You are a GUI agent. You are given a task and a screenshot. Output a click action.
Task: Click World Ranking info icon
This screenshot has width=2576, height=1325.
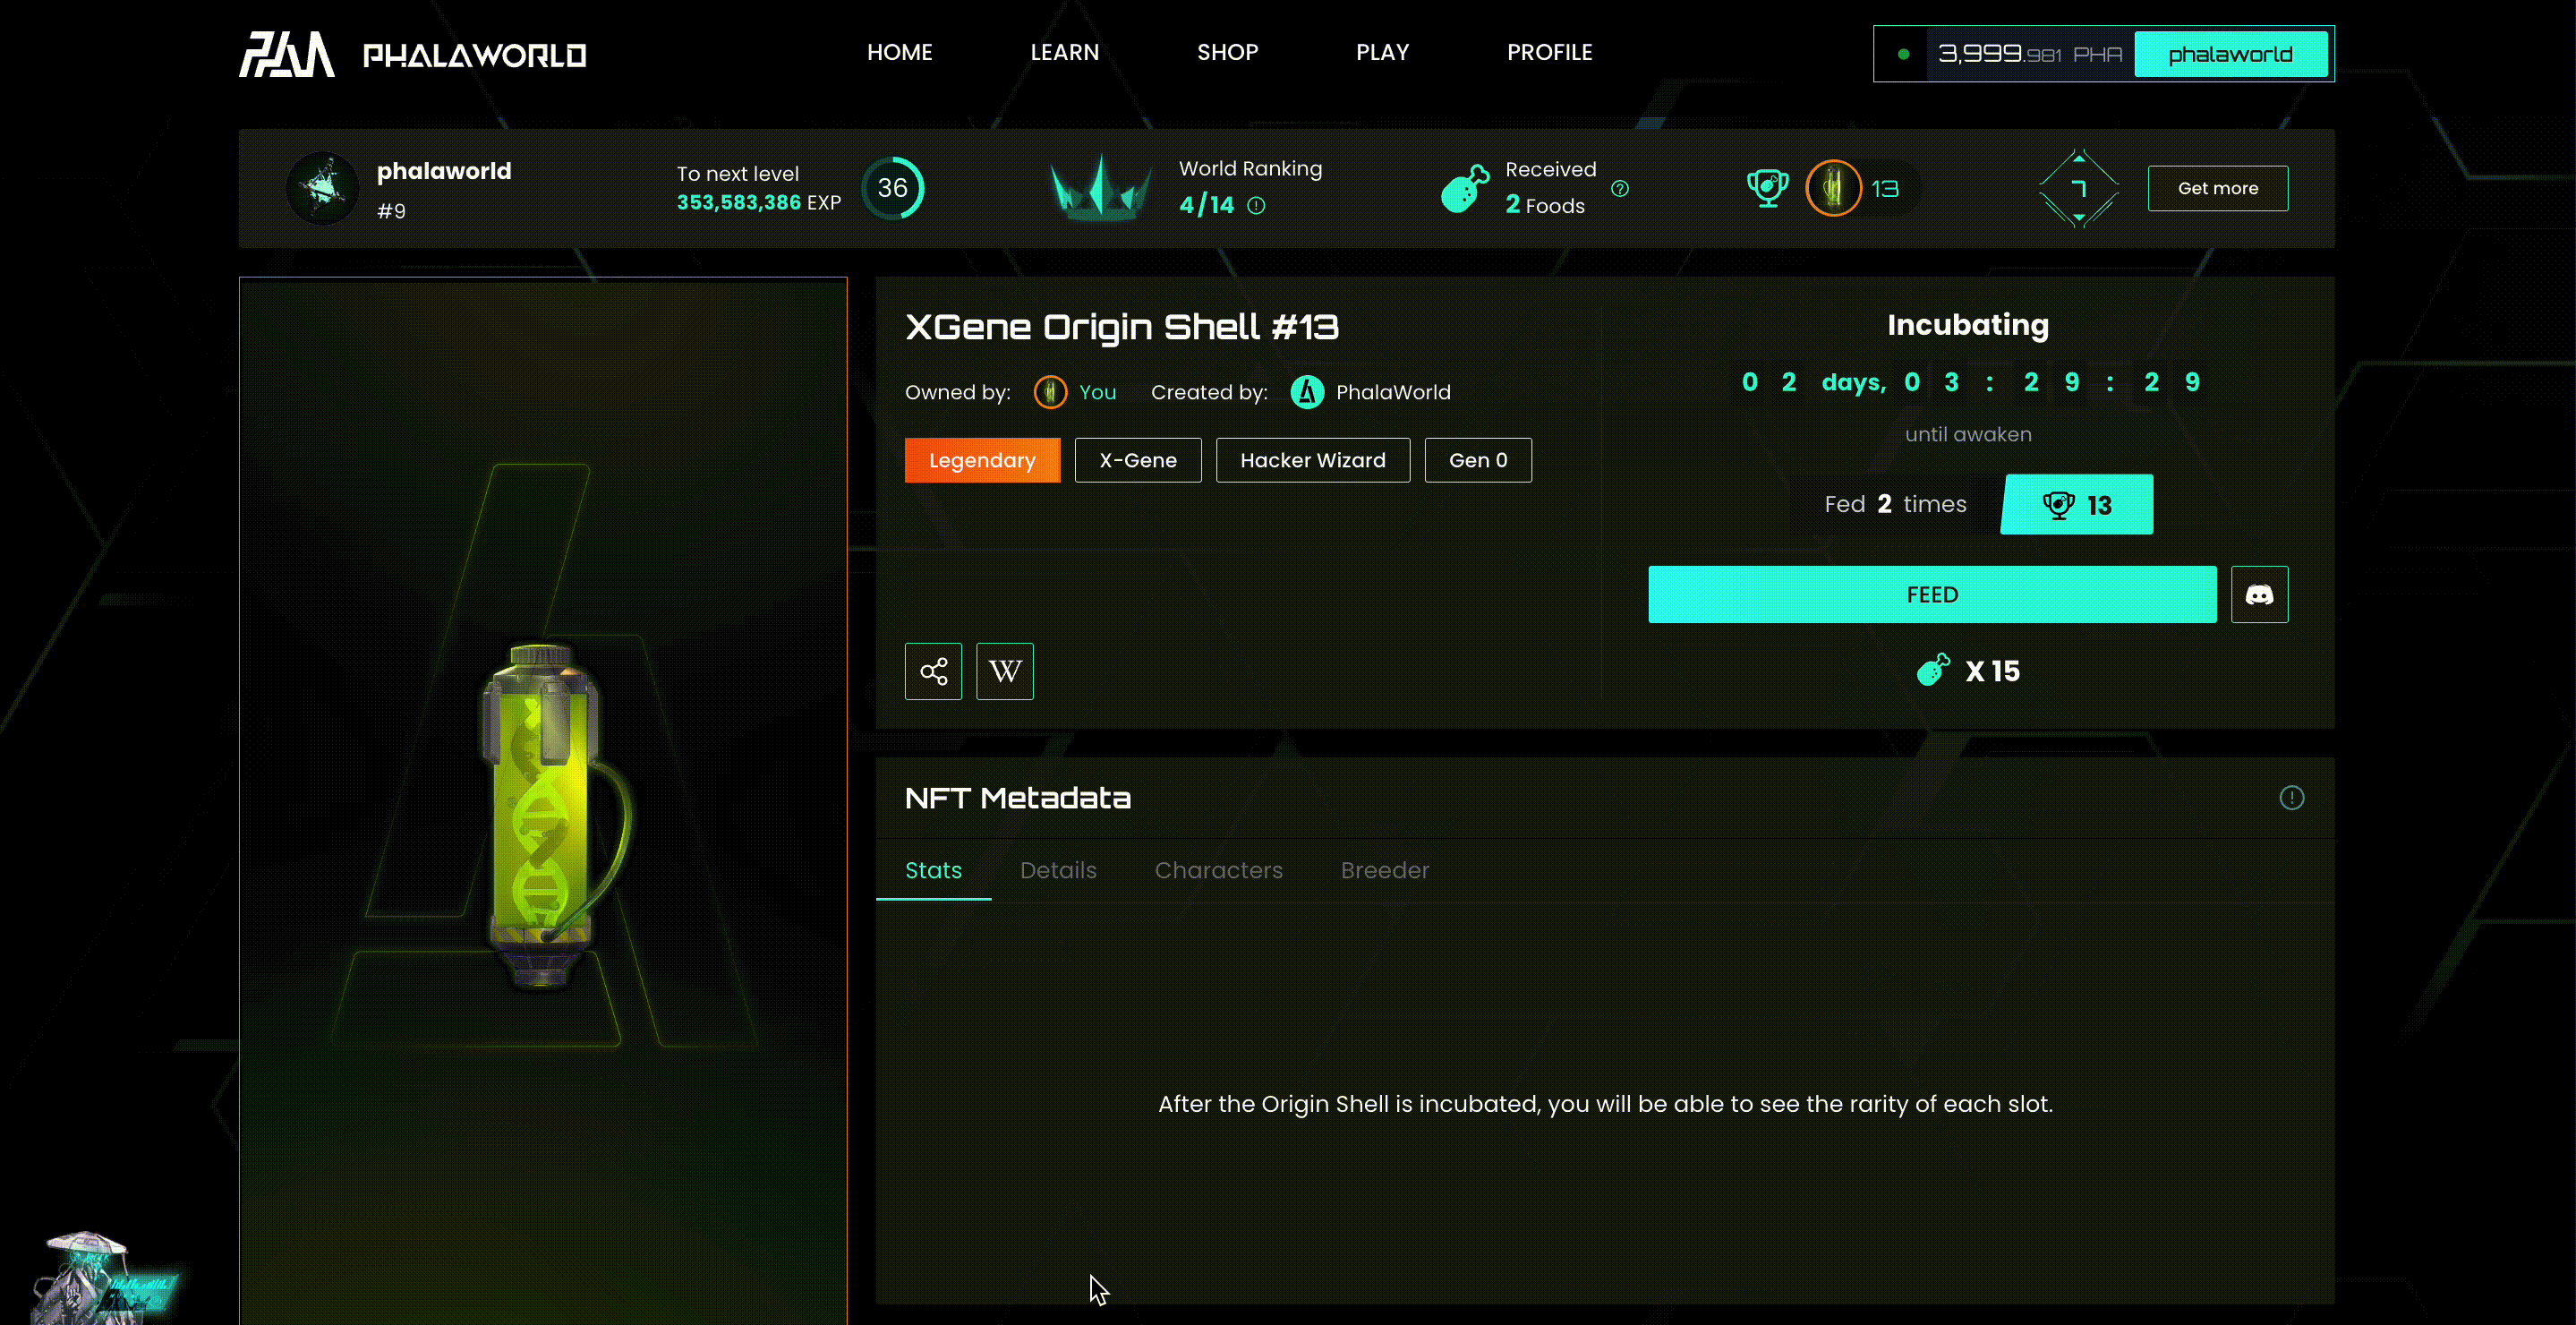[1256, 206]
